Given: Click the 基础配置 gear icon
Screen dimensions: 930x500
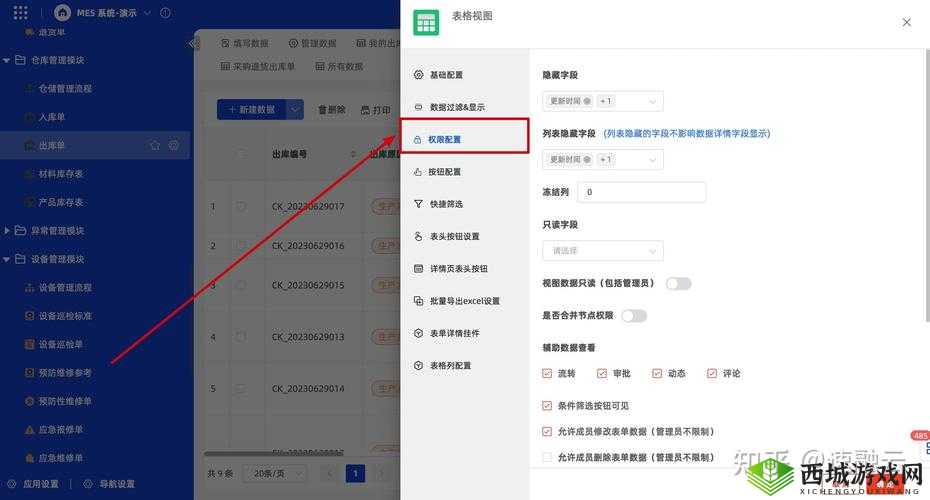Looking at the screenshot, I should [x=418, y=75].
